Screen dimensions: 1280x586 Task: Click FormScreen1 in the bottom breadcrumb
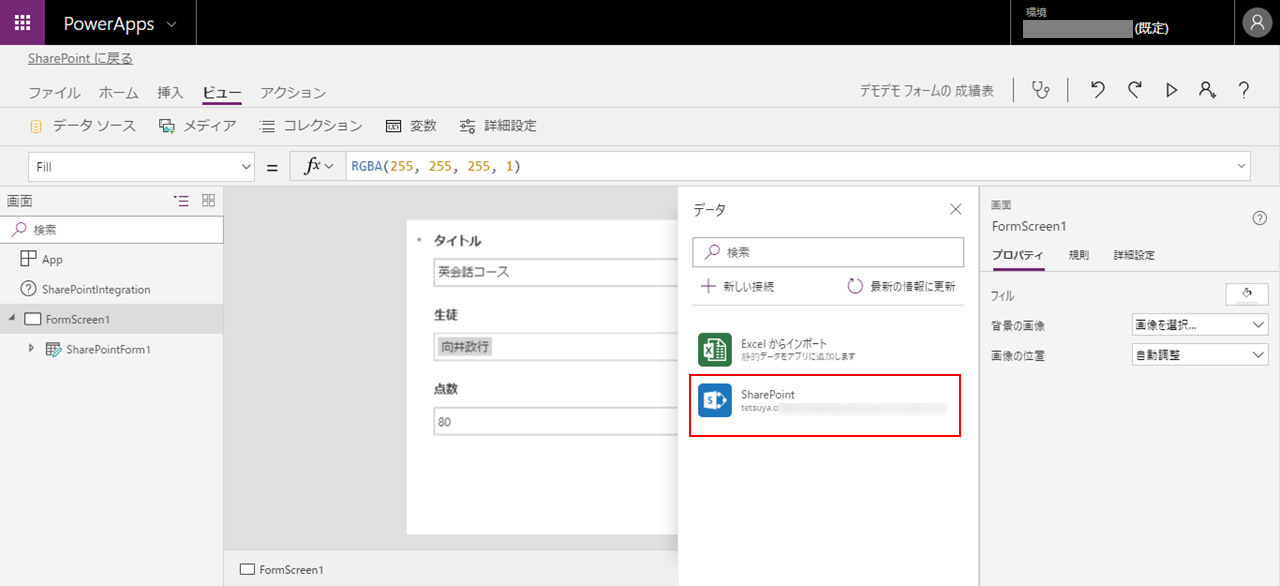coord(282,570)
